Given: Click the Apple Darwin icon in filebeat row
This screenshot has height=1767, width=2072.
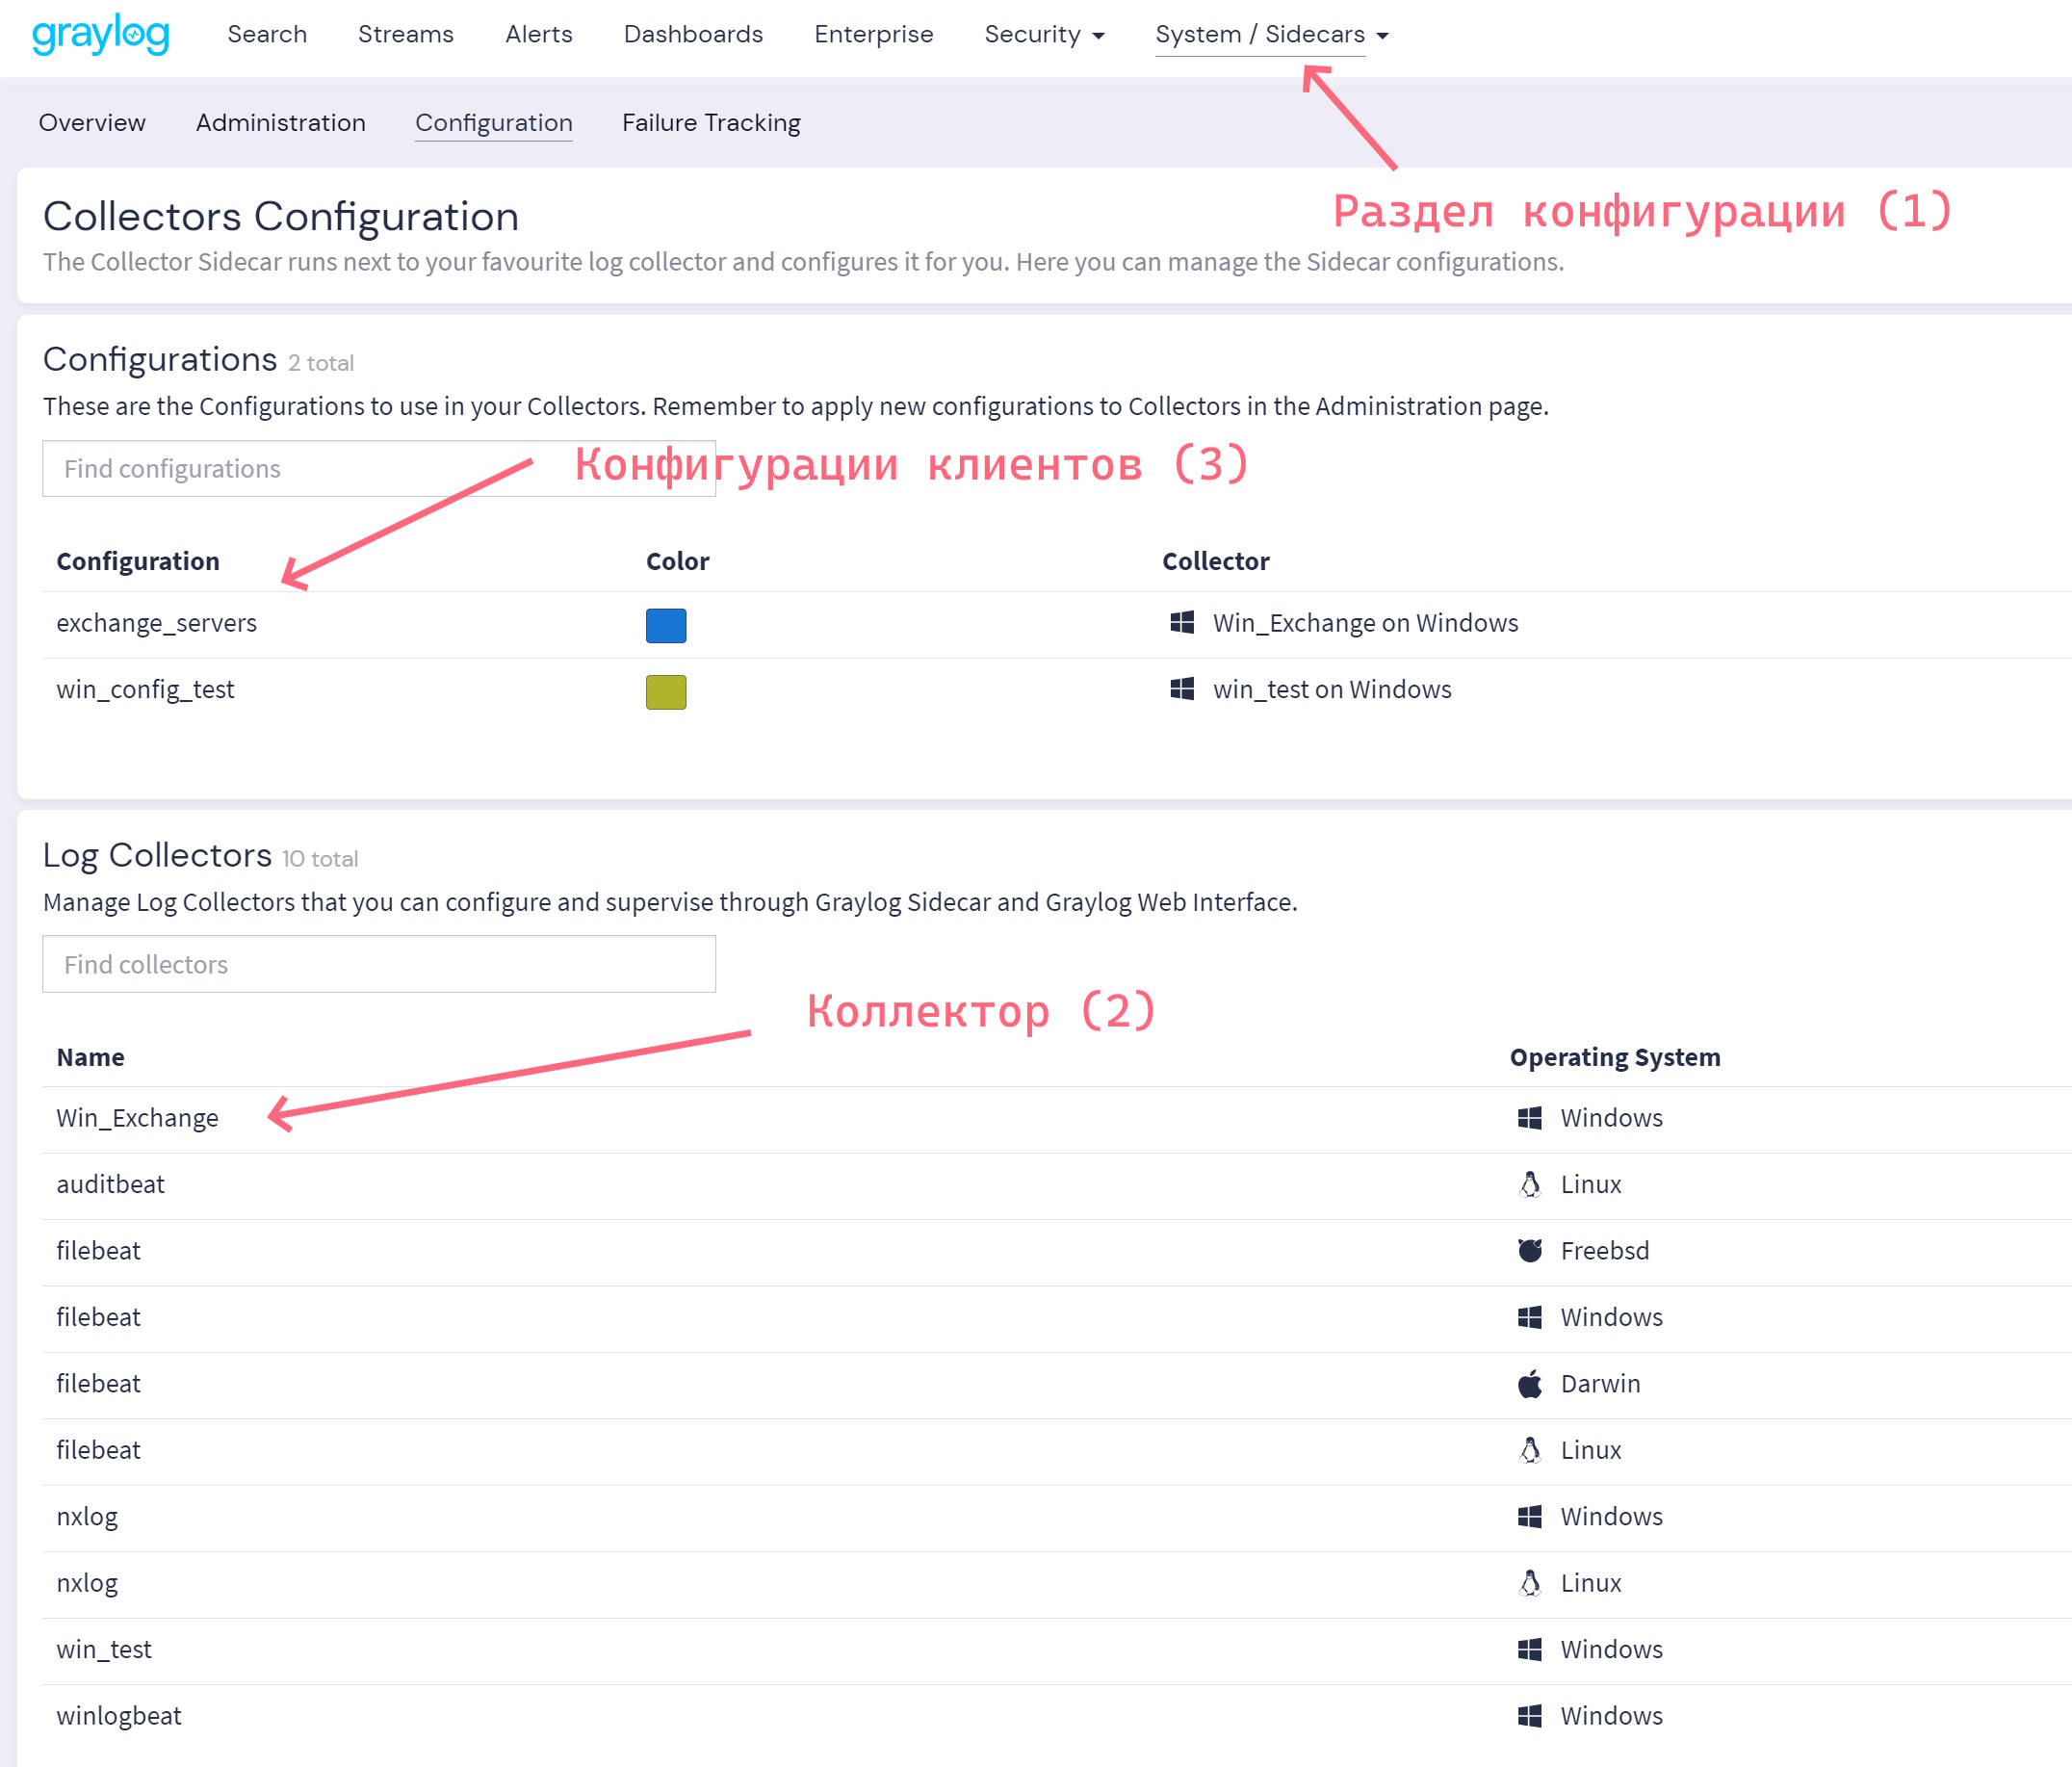Looking at the screenshot, I should pyautogui.click(x=1529, y=1383).
